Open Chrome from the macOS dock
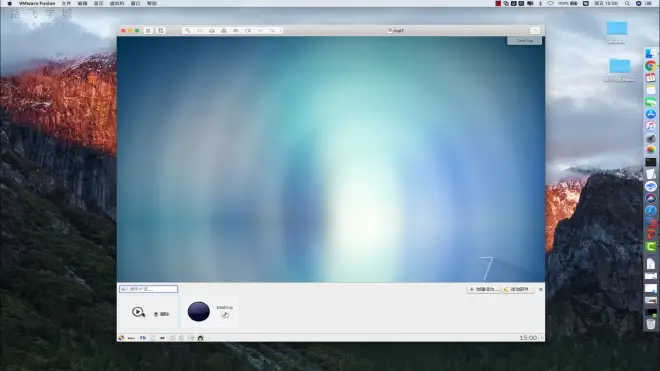Viewport: 660px width, 371px height. (650, 66)
